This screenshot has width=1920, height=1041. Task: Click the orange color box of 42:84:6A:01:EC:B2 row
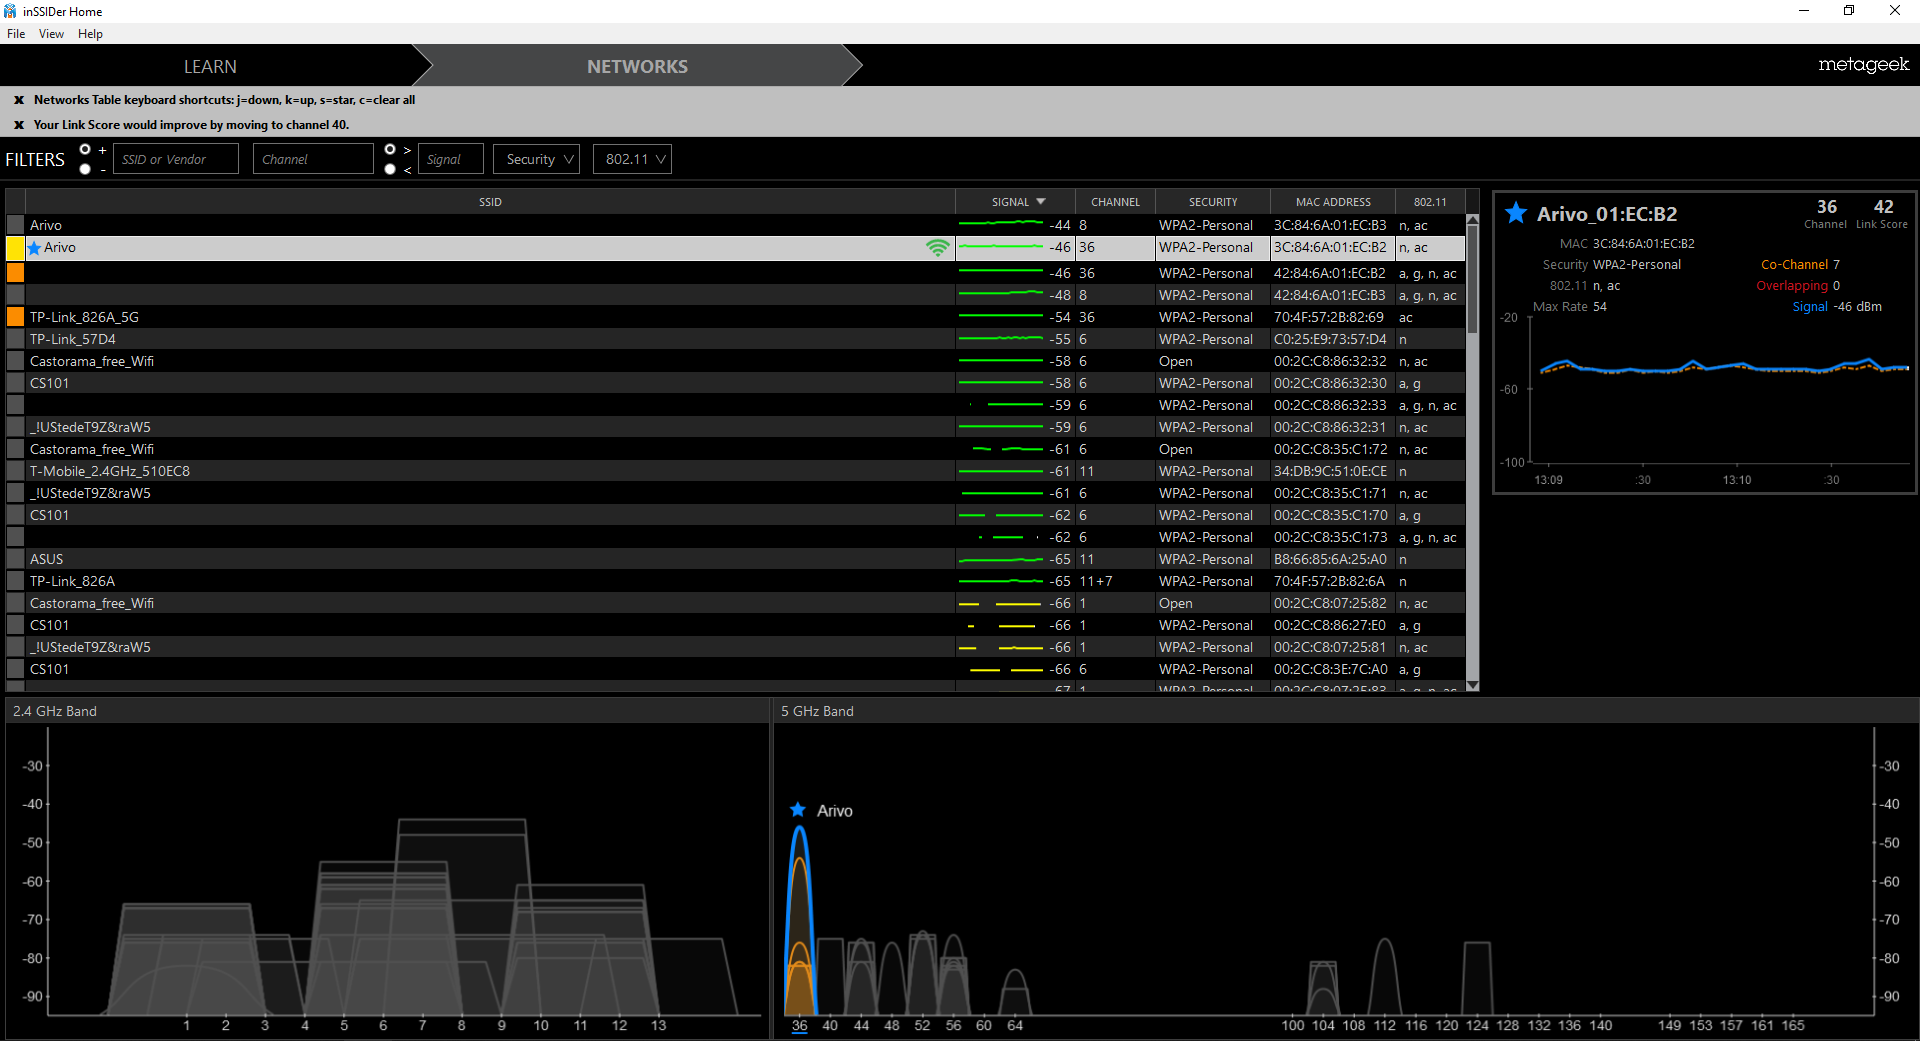click(x=15, y=273)
